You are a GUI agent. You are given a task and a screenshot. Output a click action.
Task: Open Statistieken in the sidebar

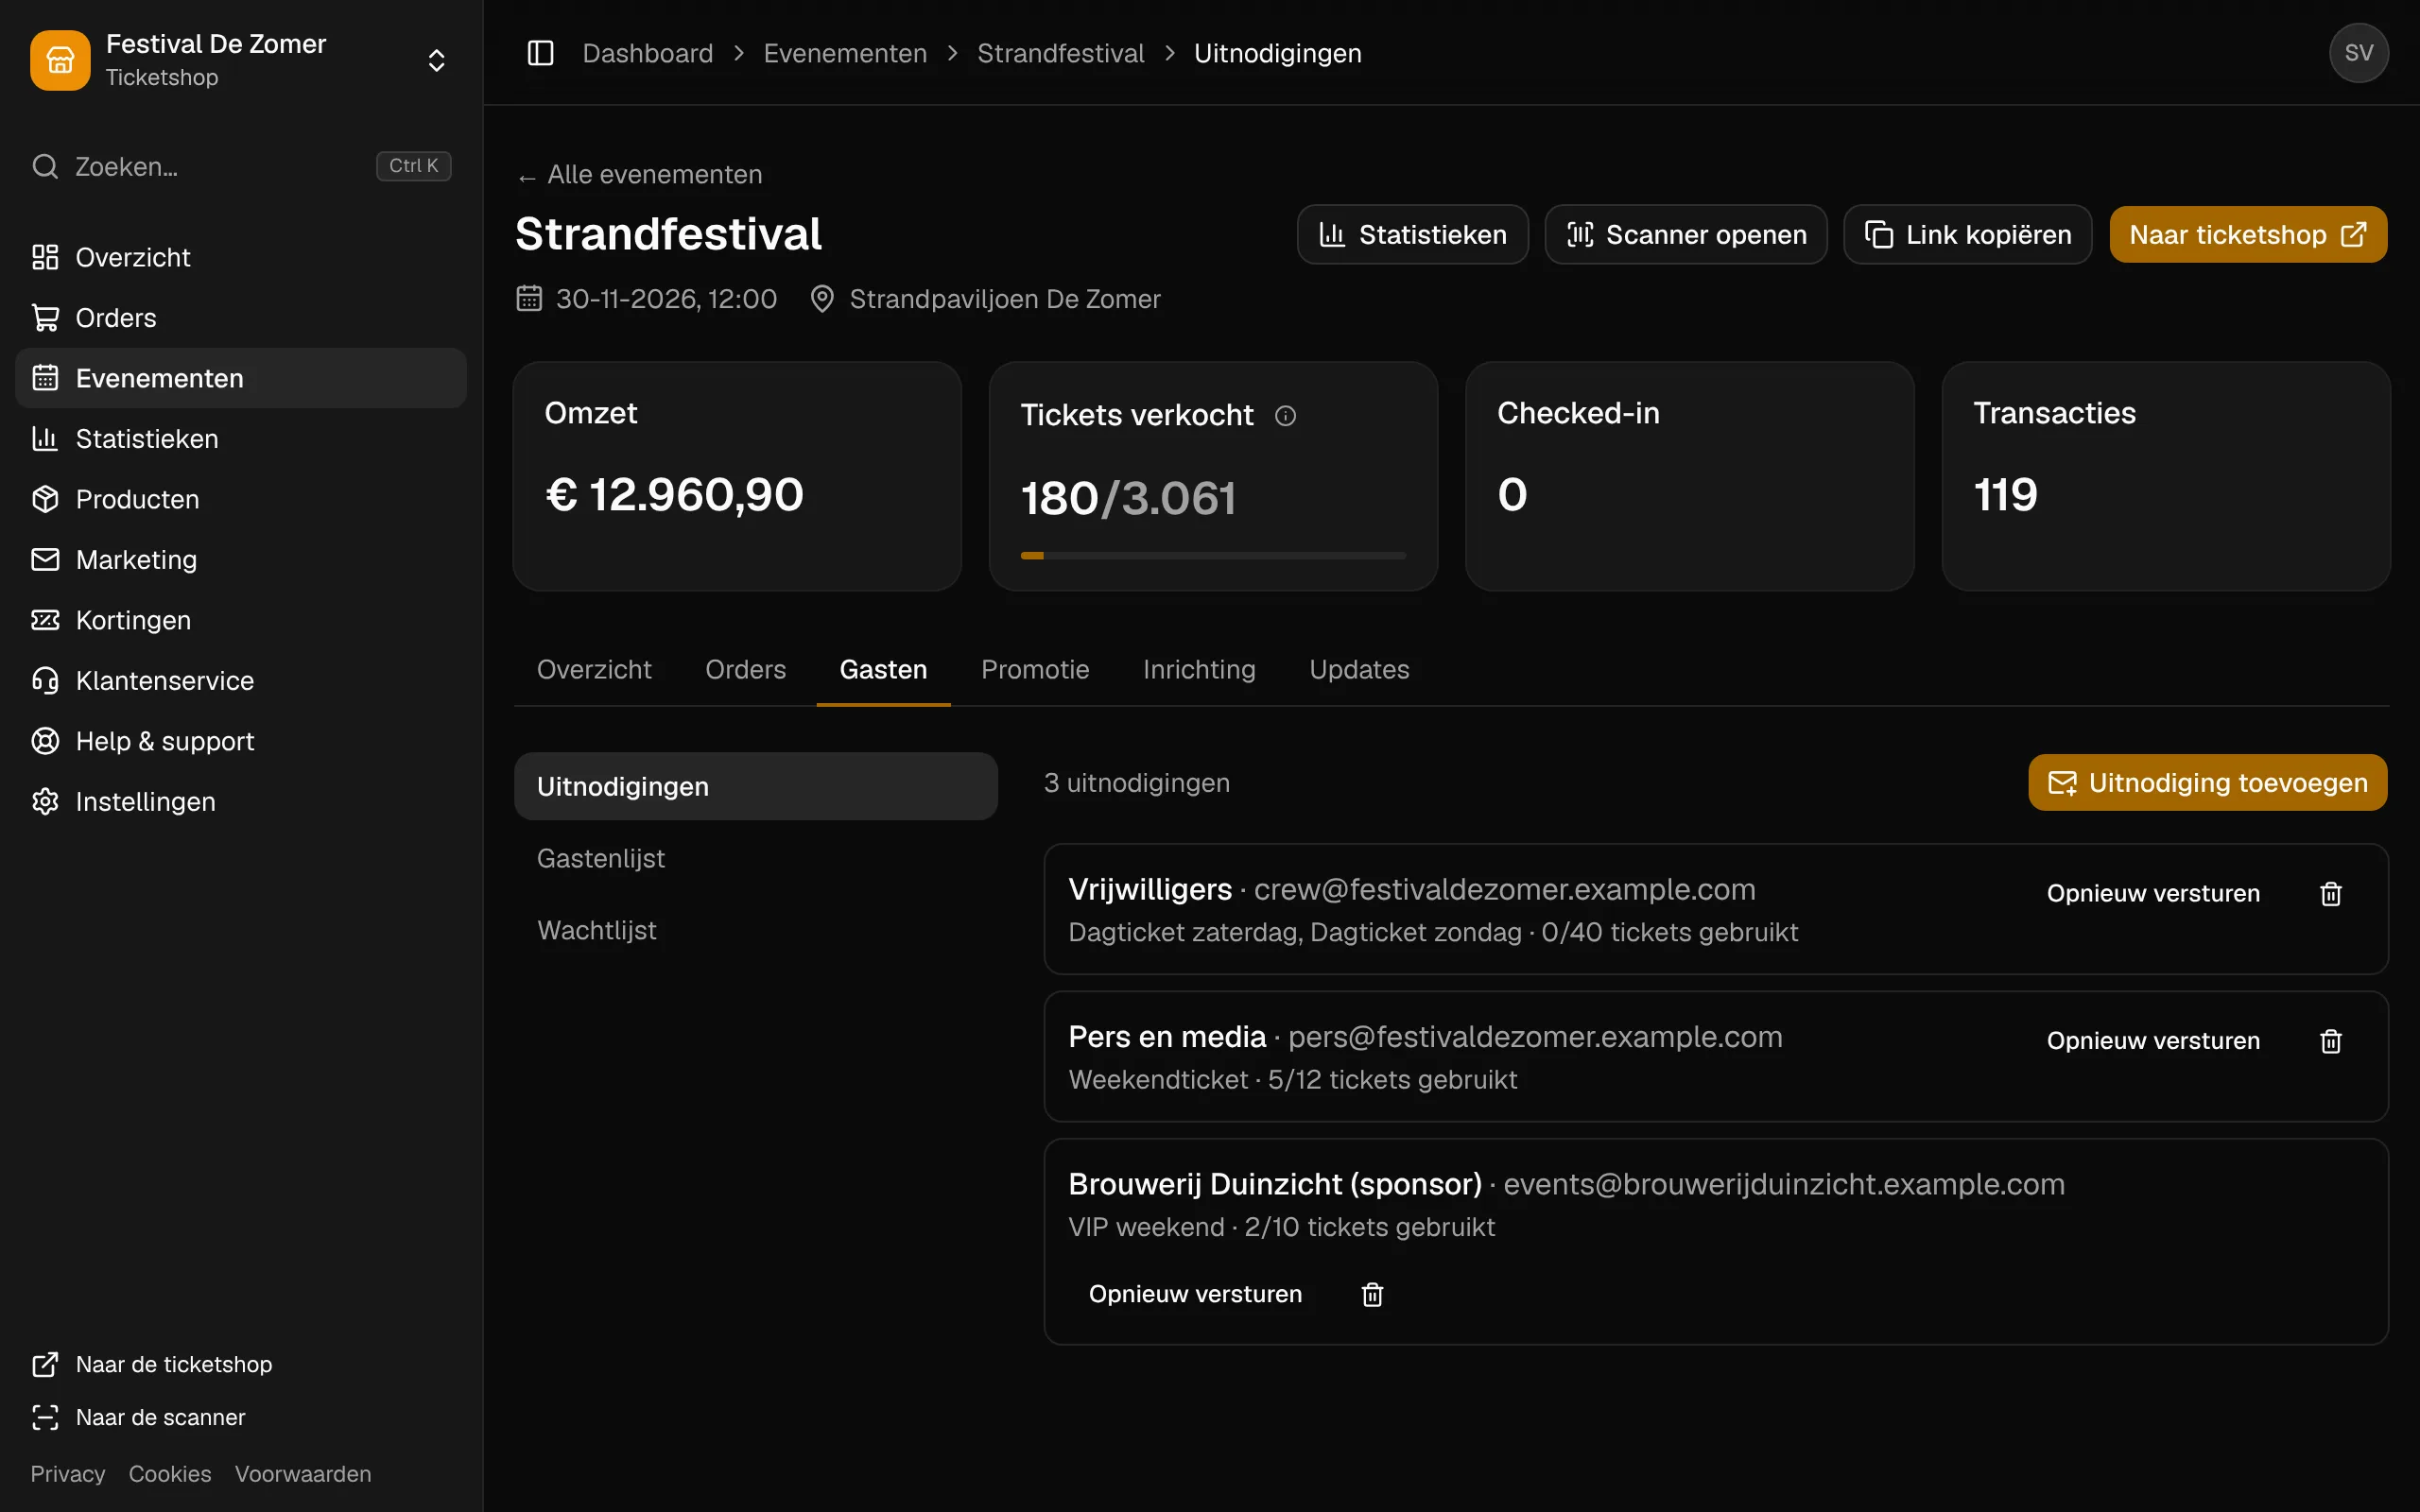coord(241,439)
